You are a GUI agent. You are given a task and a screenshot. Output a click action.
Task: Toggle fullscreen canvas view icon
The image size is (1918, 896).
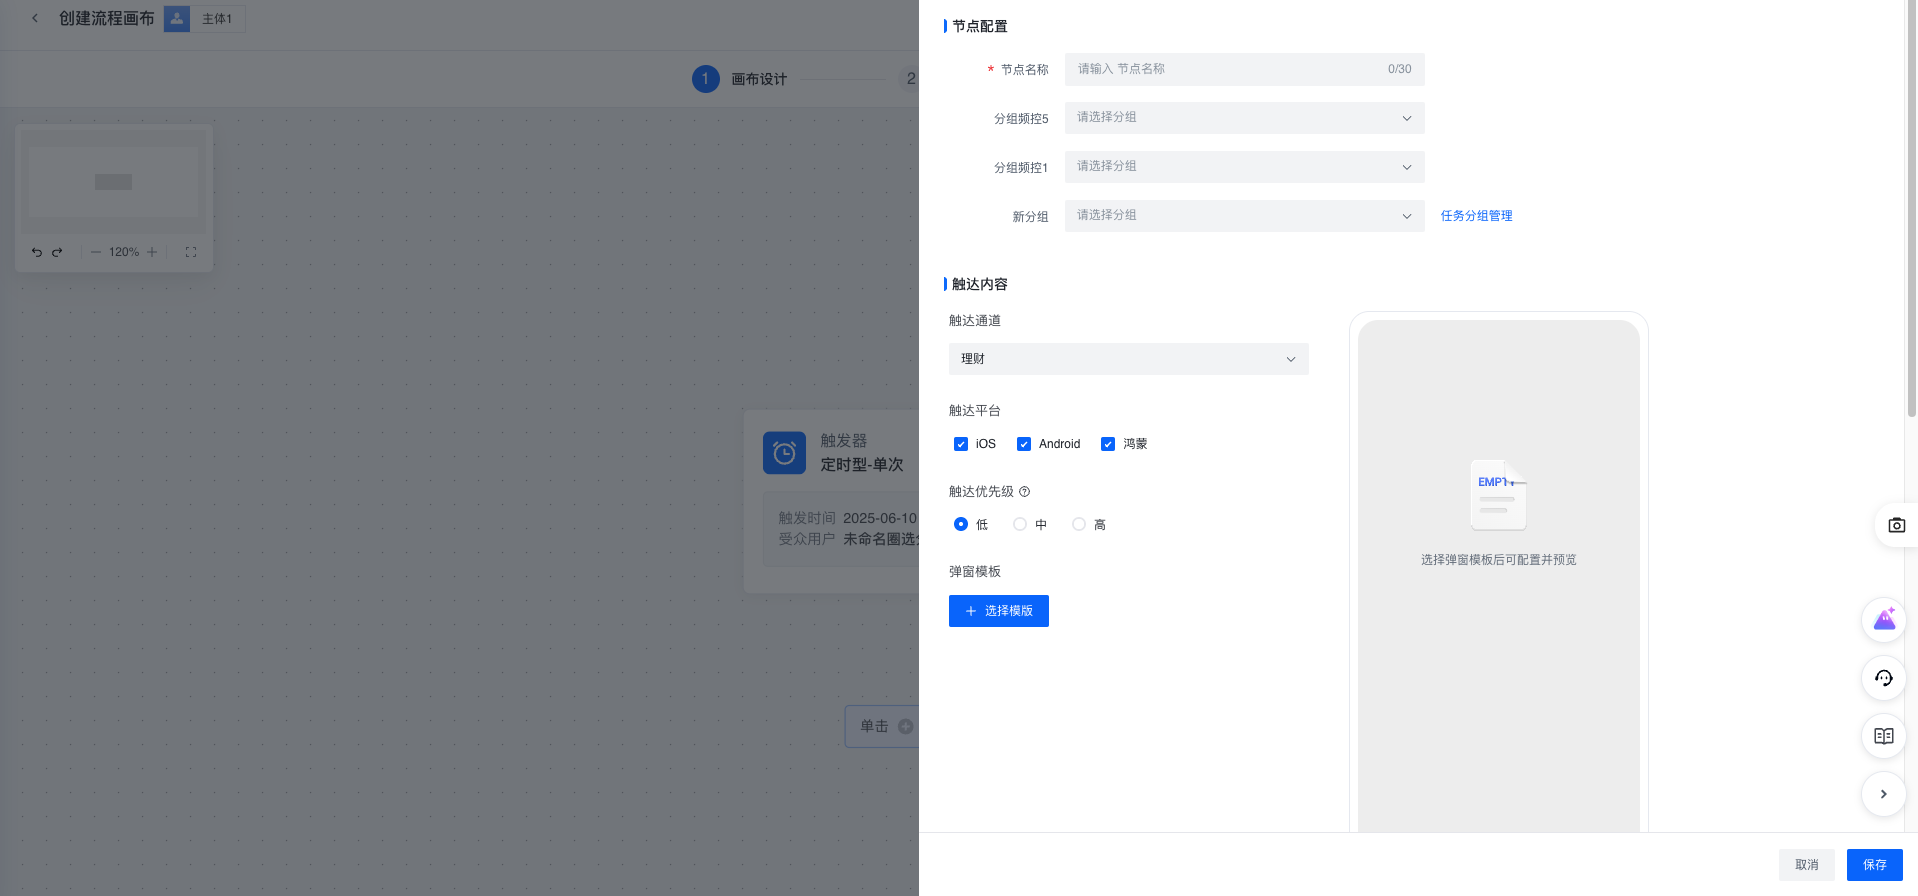[x=191, y=252]
